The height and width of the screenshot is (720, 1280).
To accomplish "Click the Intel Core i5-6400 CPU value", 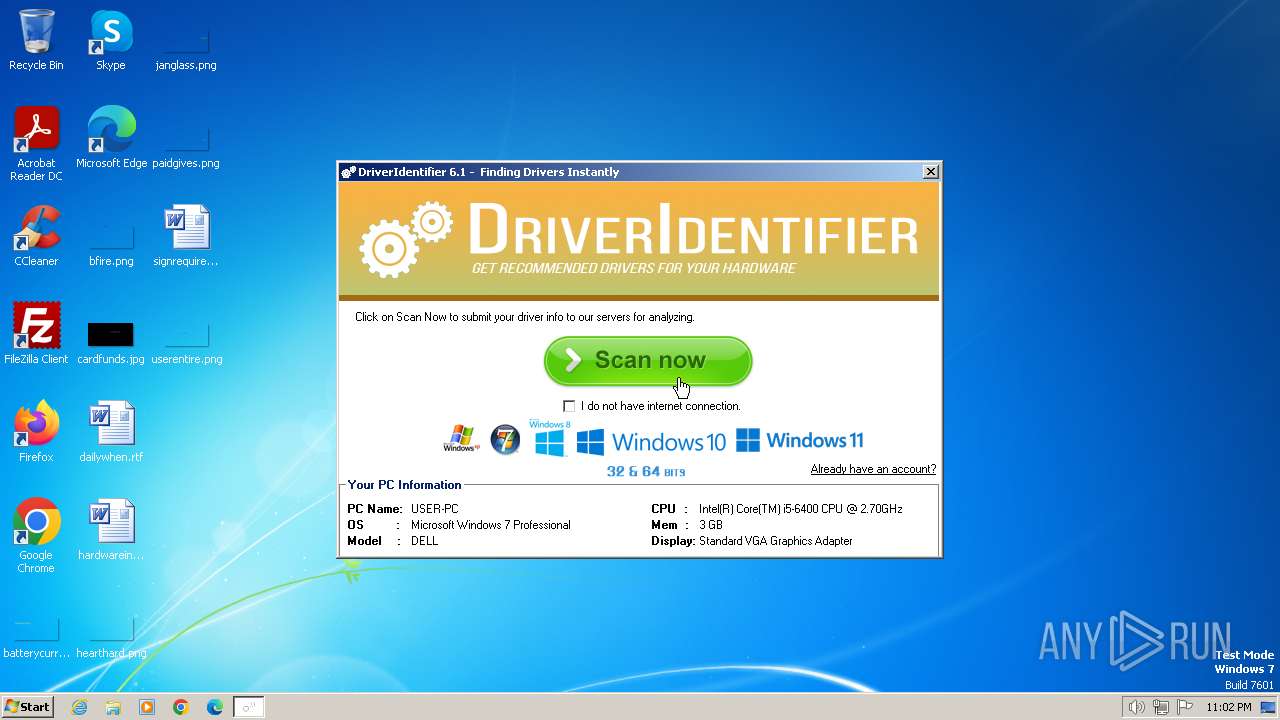I will [801, 509].
